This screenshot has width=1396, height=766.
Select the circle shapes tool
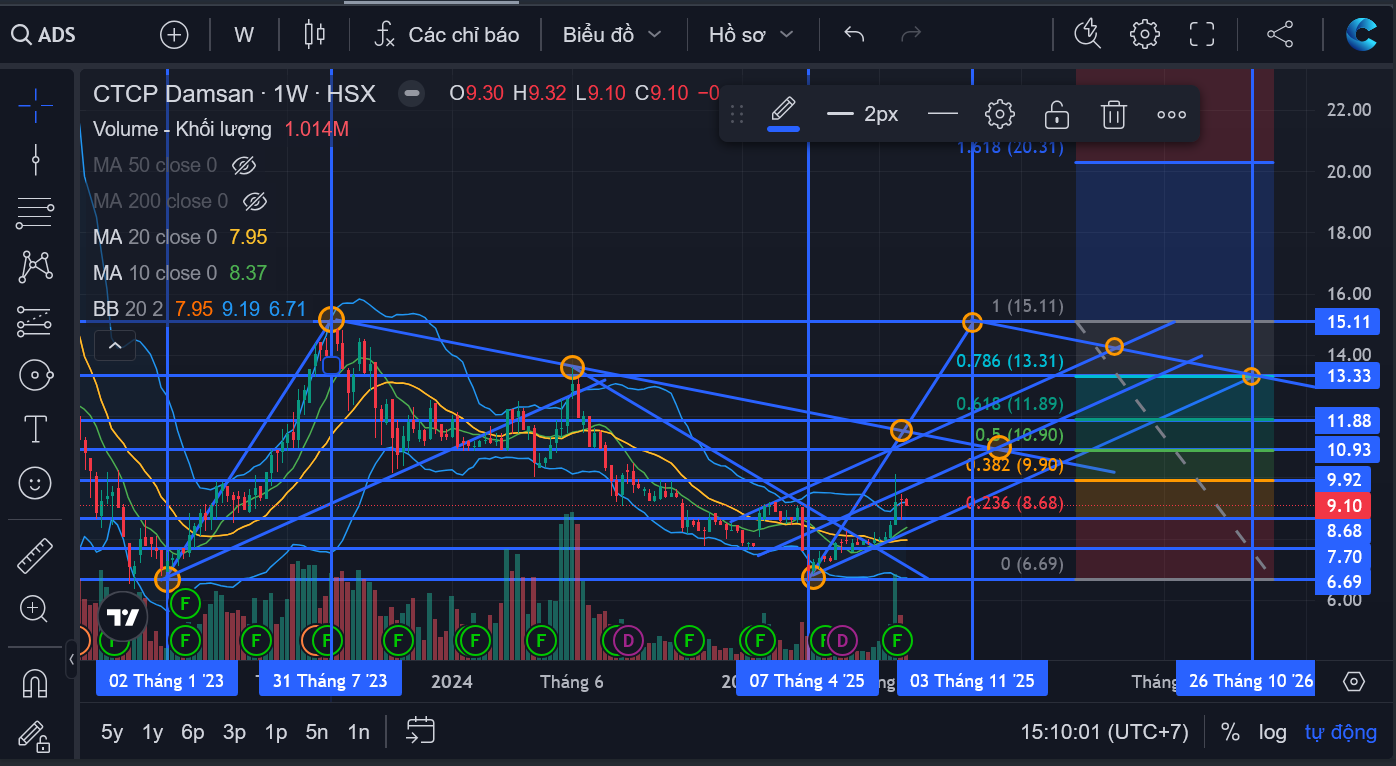pyautogui.click(x=36, y=376)
